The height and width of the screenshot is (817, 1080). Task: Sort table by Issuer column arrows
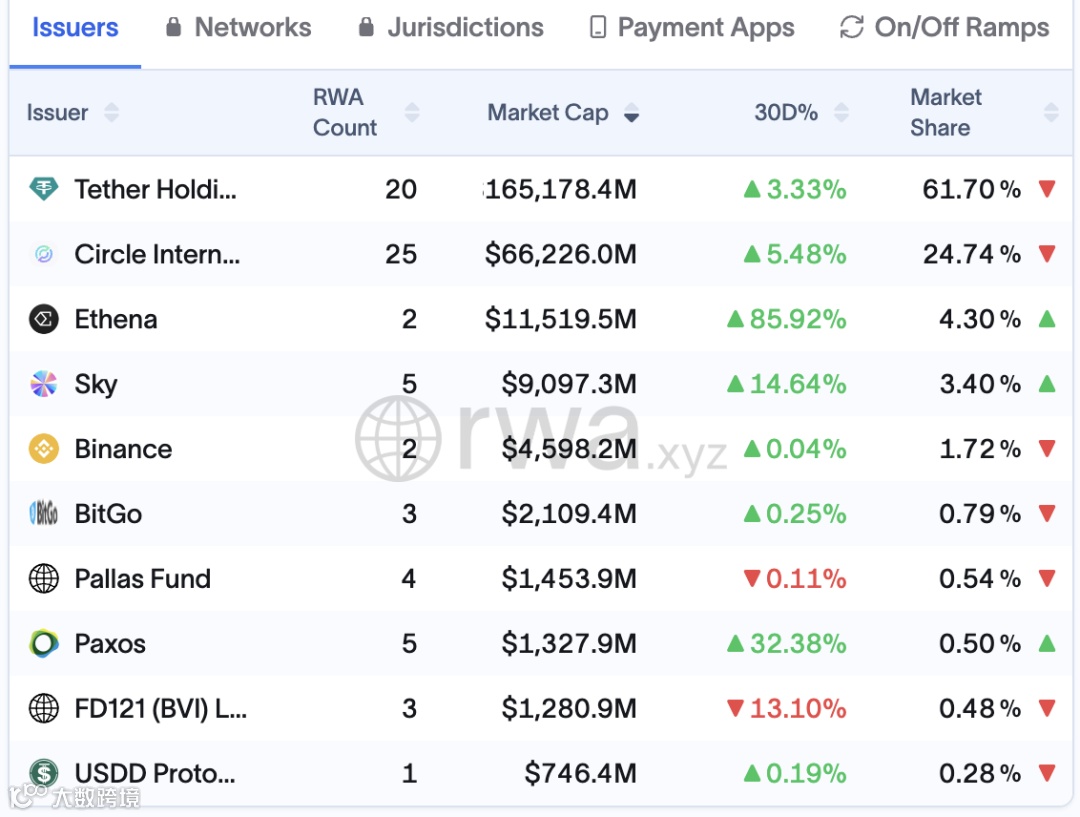[111, 113]
